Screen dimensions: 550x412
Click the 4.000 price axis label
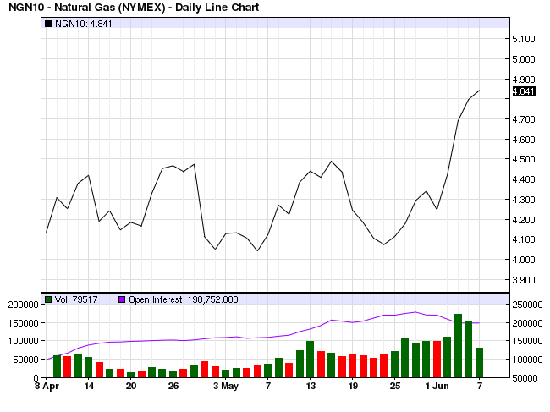click(x=524, y=259)
